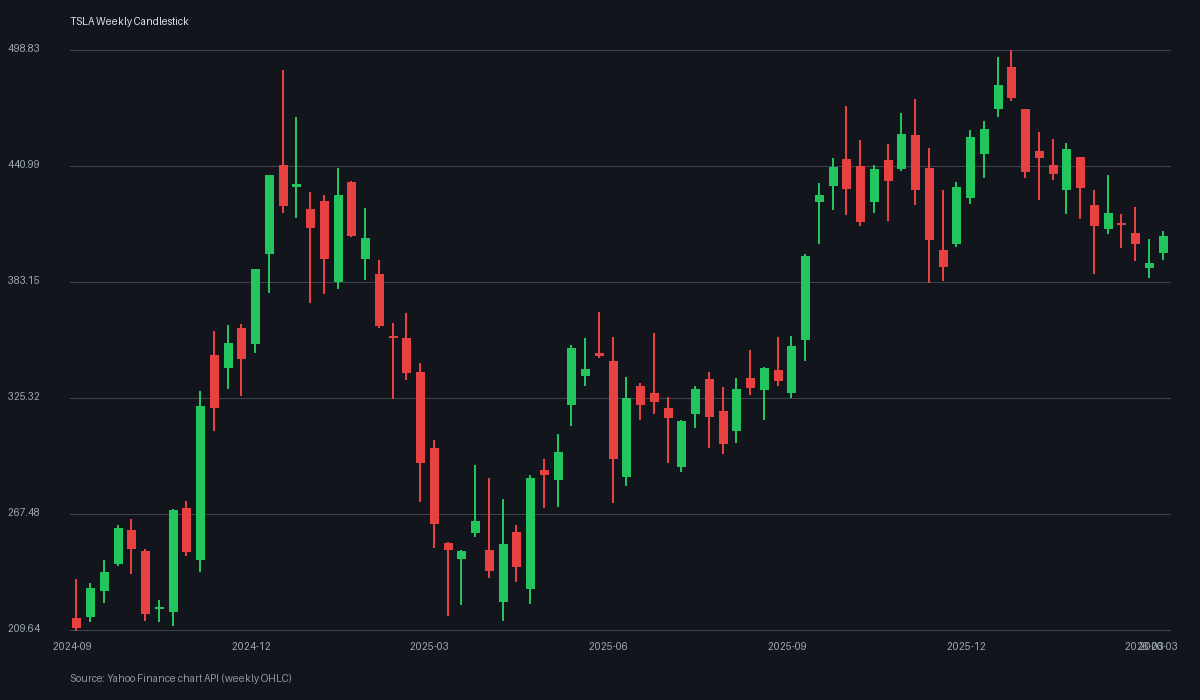This screenshot has height=700, width=1200.
Task: Click the tallest green candle at the chart peak
Action: coord(1000,95)
